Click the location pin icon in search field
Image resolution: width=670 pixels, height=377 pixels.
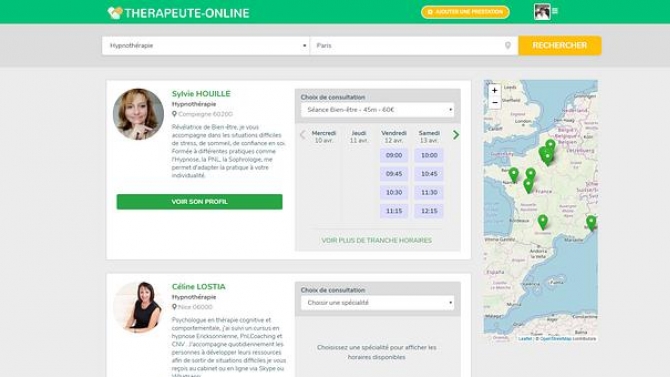click(x=508, y=46)
